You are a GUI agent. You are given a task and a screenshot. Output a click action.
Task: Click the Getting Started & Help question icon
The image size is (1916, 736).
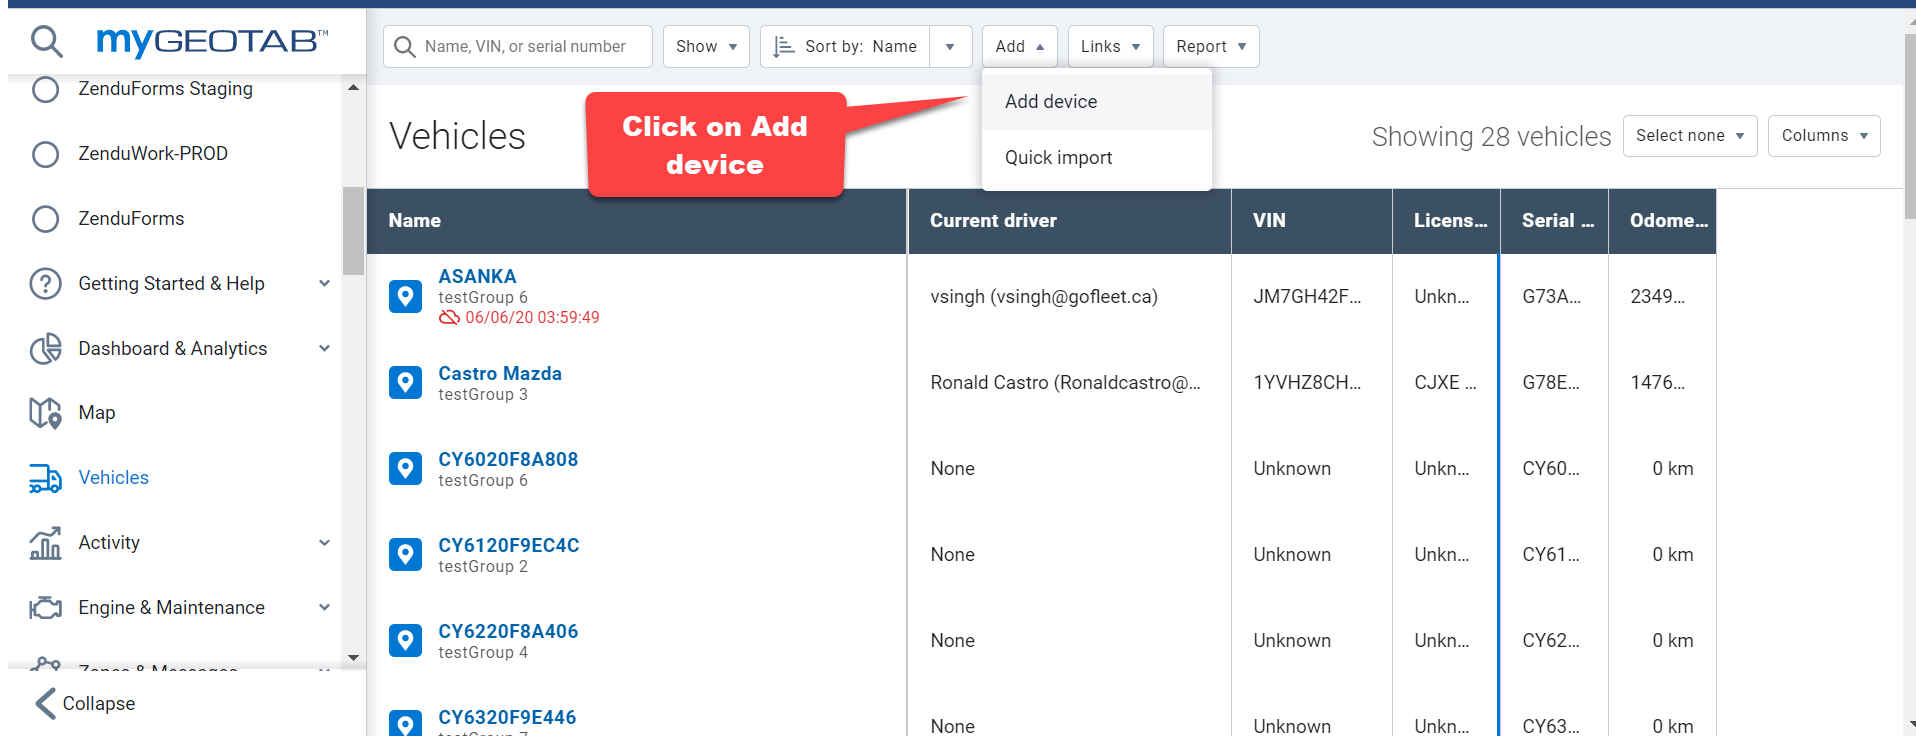45,284
